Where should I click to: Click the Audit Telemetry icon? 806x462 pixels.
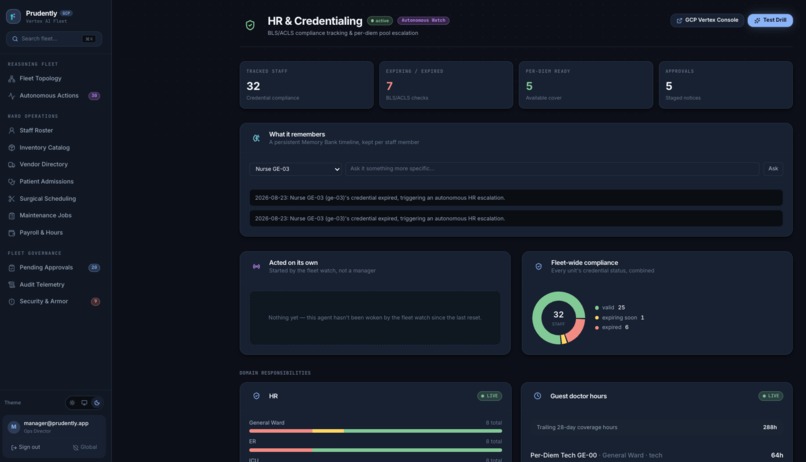tap(11, 285)
